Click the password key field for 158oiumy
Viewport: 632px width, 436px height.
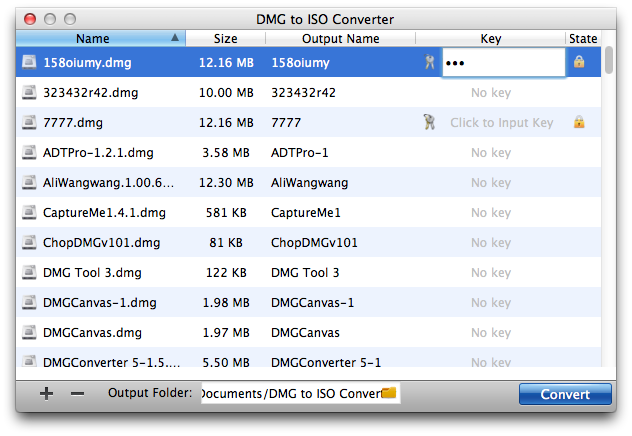point(504,63)
